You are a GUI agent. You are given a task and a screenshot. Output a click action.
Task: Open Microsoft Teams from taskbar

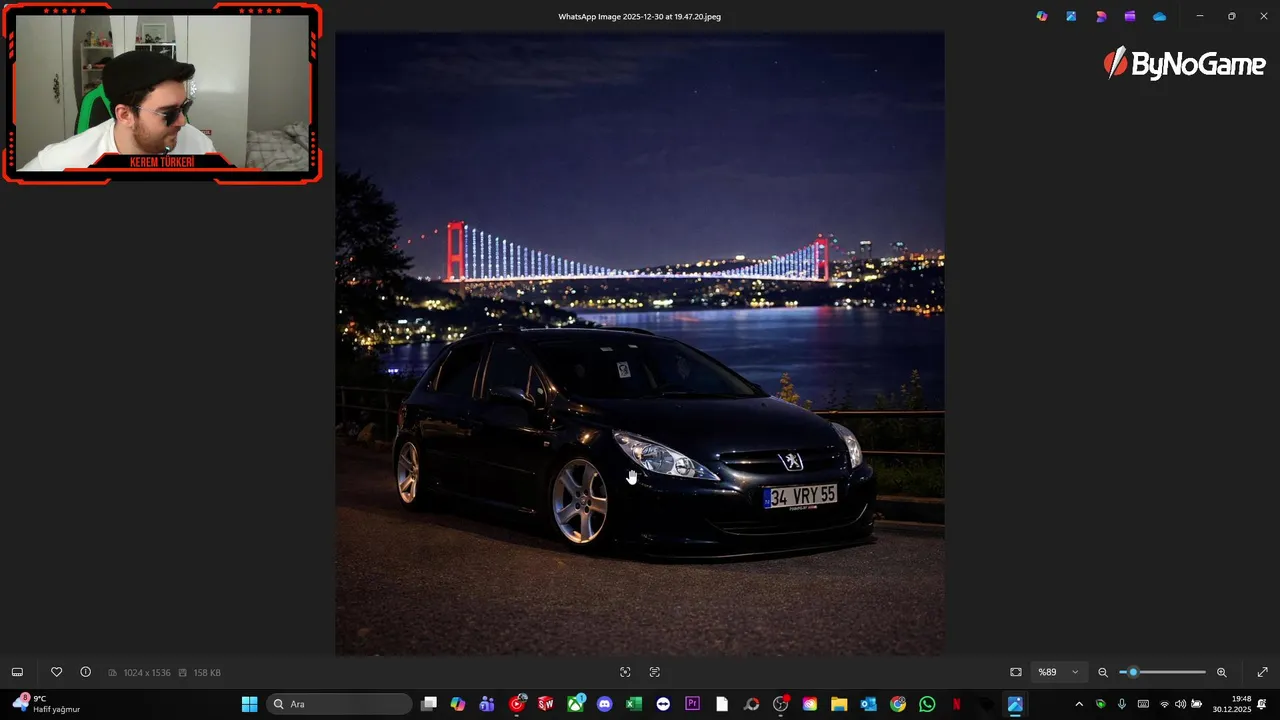487,704
